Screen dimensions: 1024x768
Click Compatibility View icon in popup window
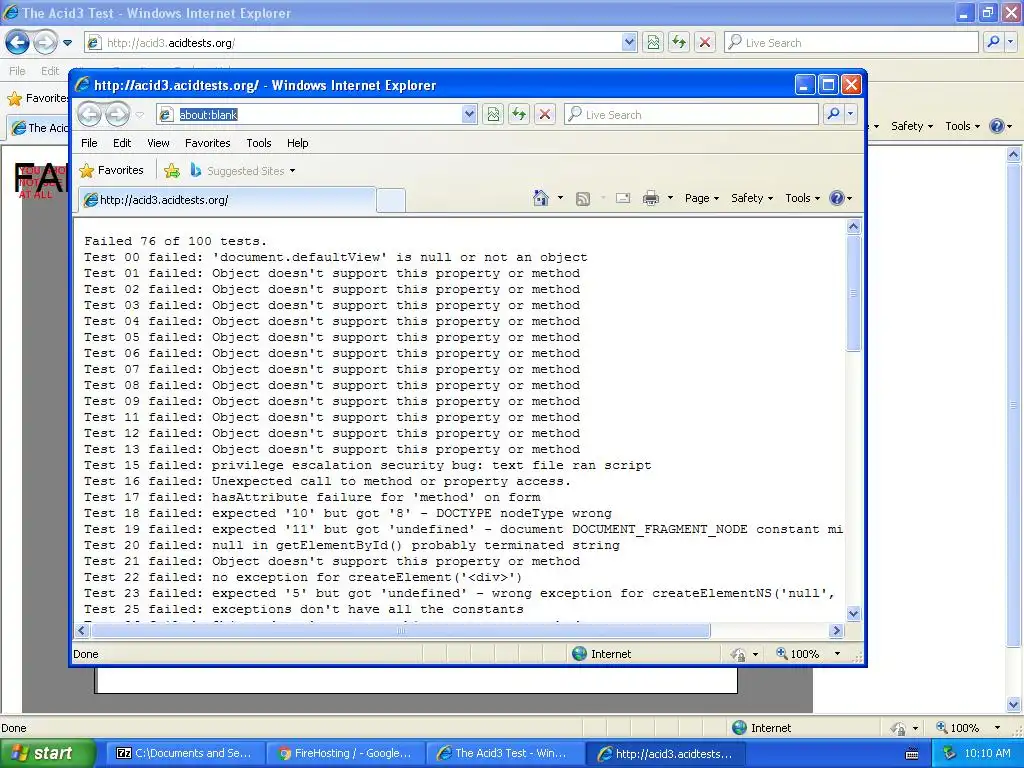[x=493, y=114]
